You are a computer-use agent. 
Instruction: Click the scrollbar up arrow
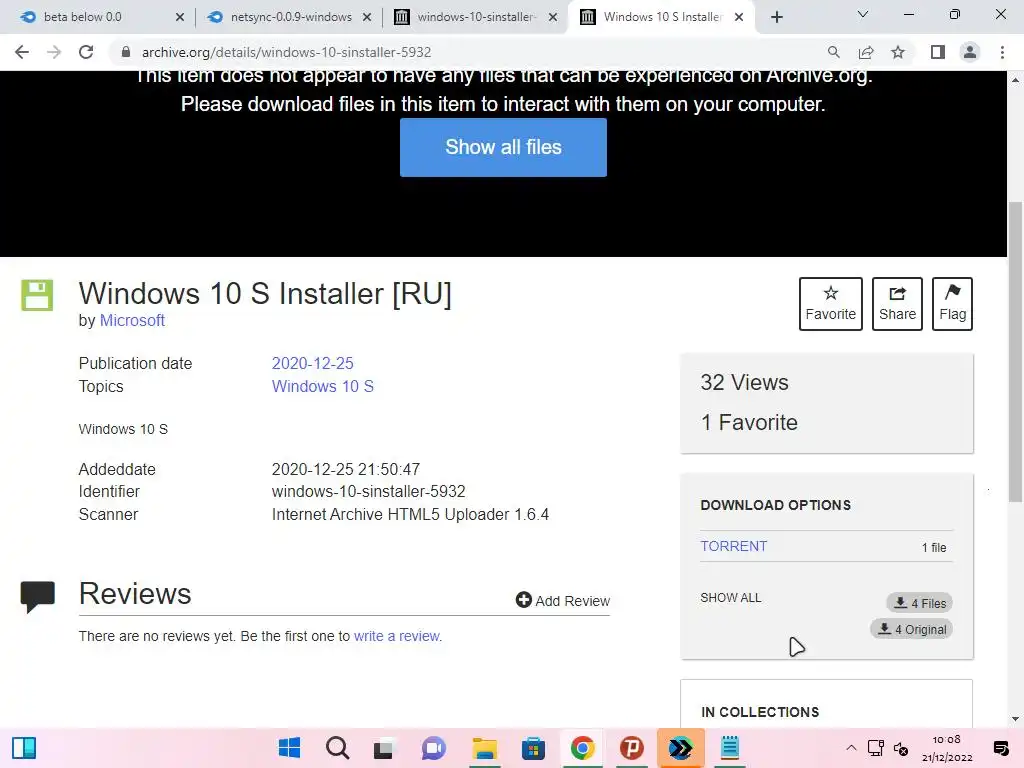(1016, 80)
